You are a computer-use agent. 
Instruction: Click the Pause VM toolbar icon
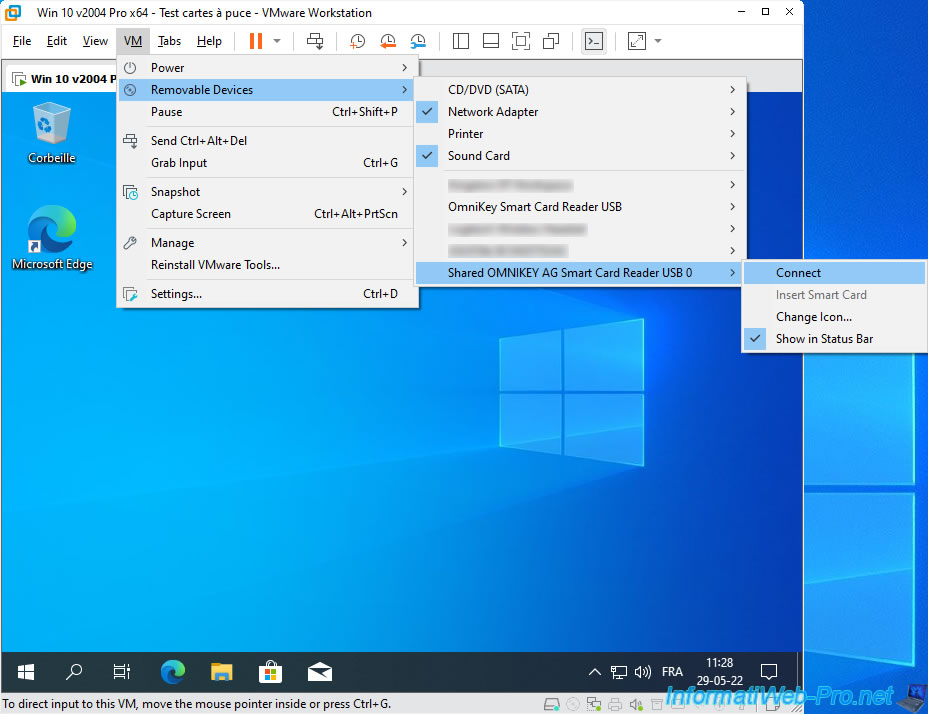click(256, 41)
